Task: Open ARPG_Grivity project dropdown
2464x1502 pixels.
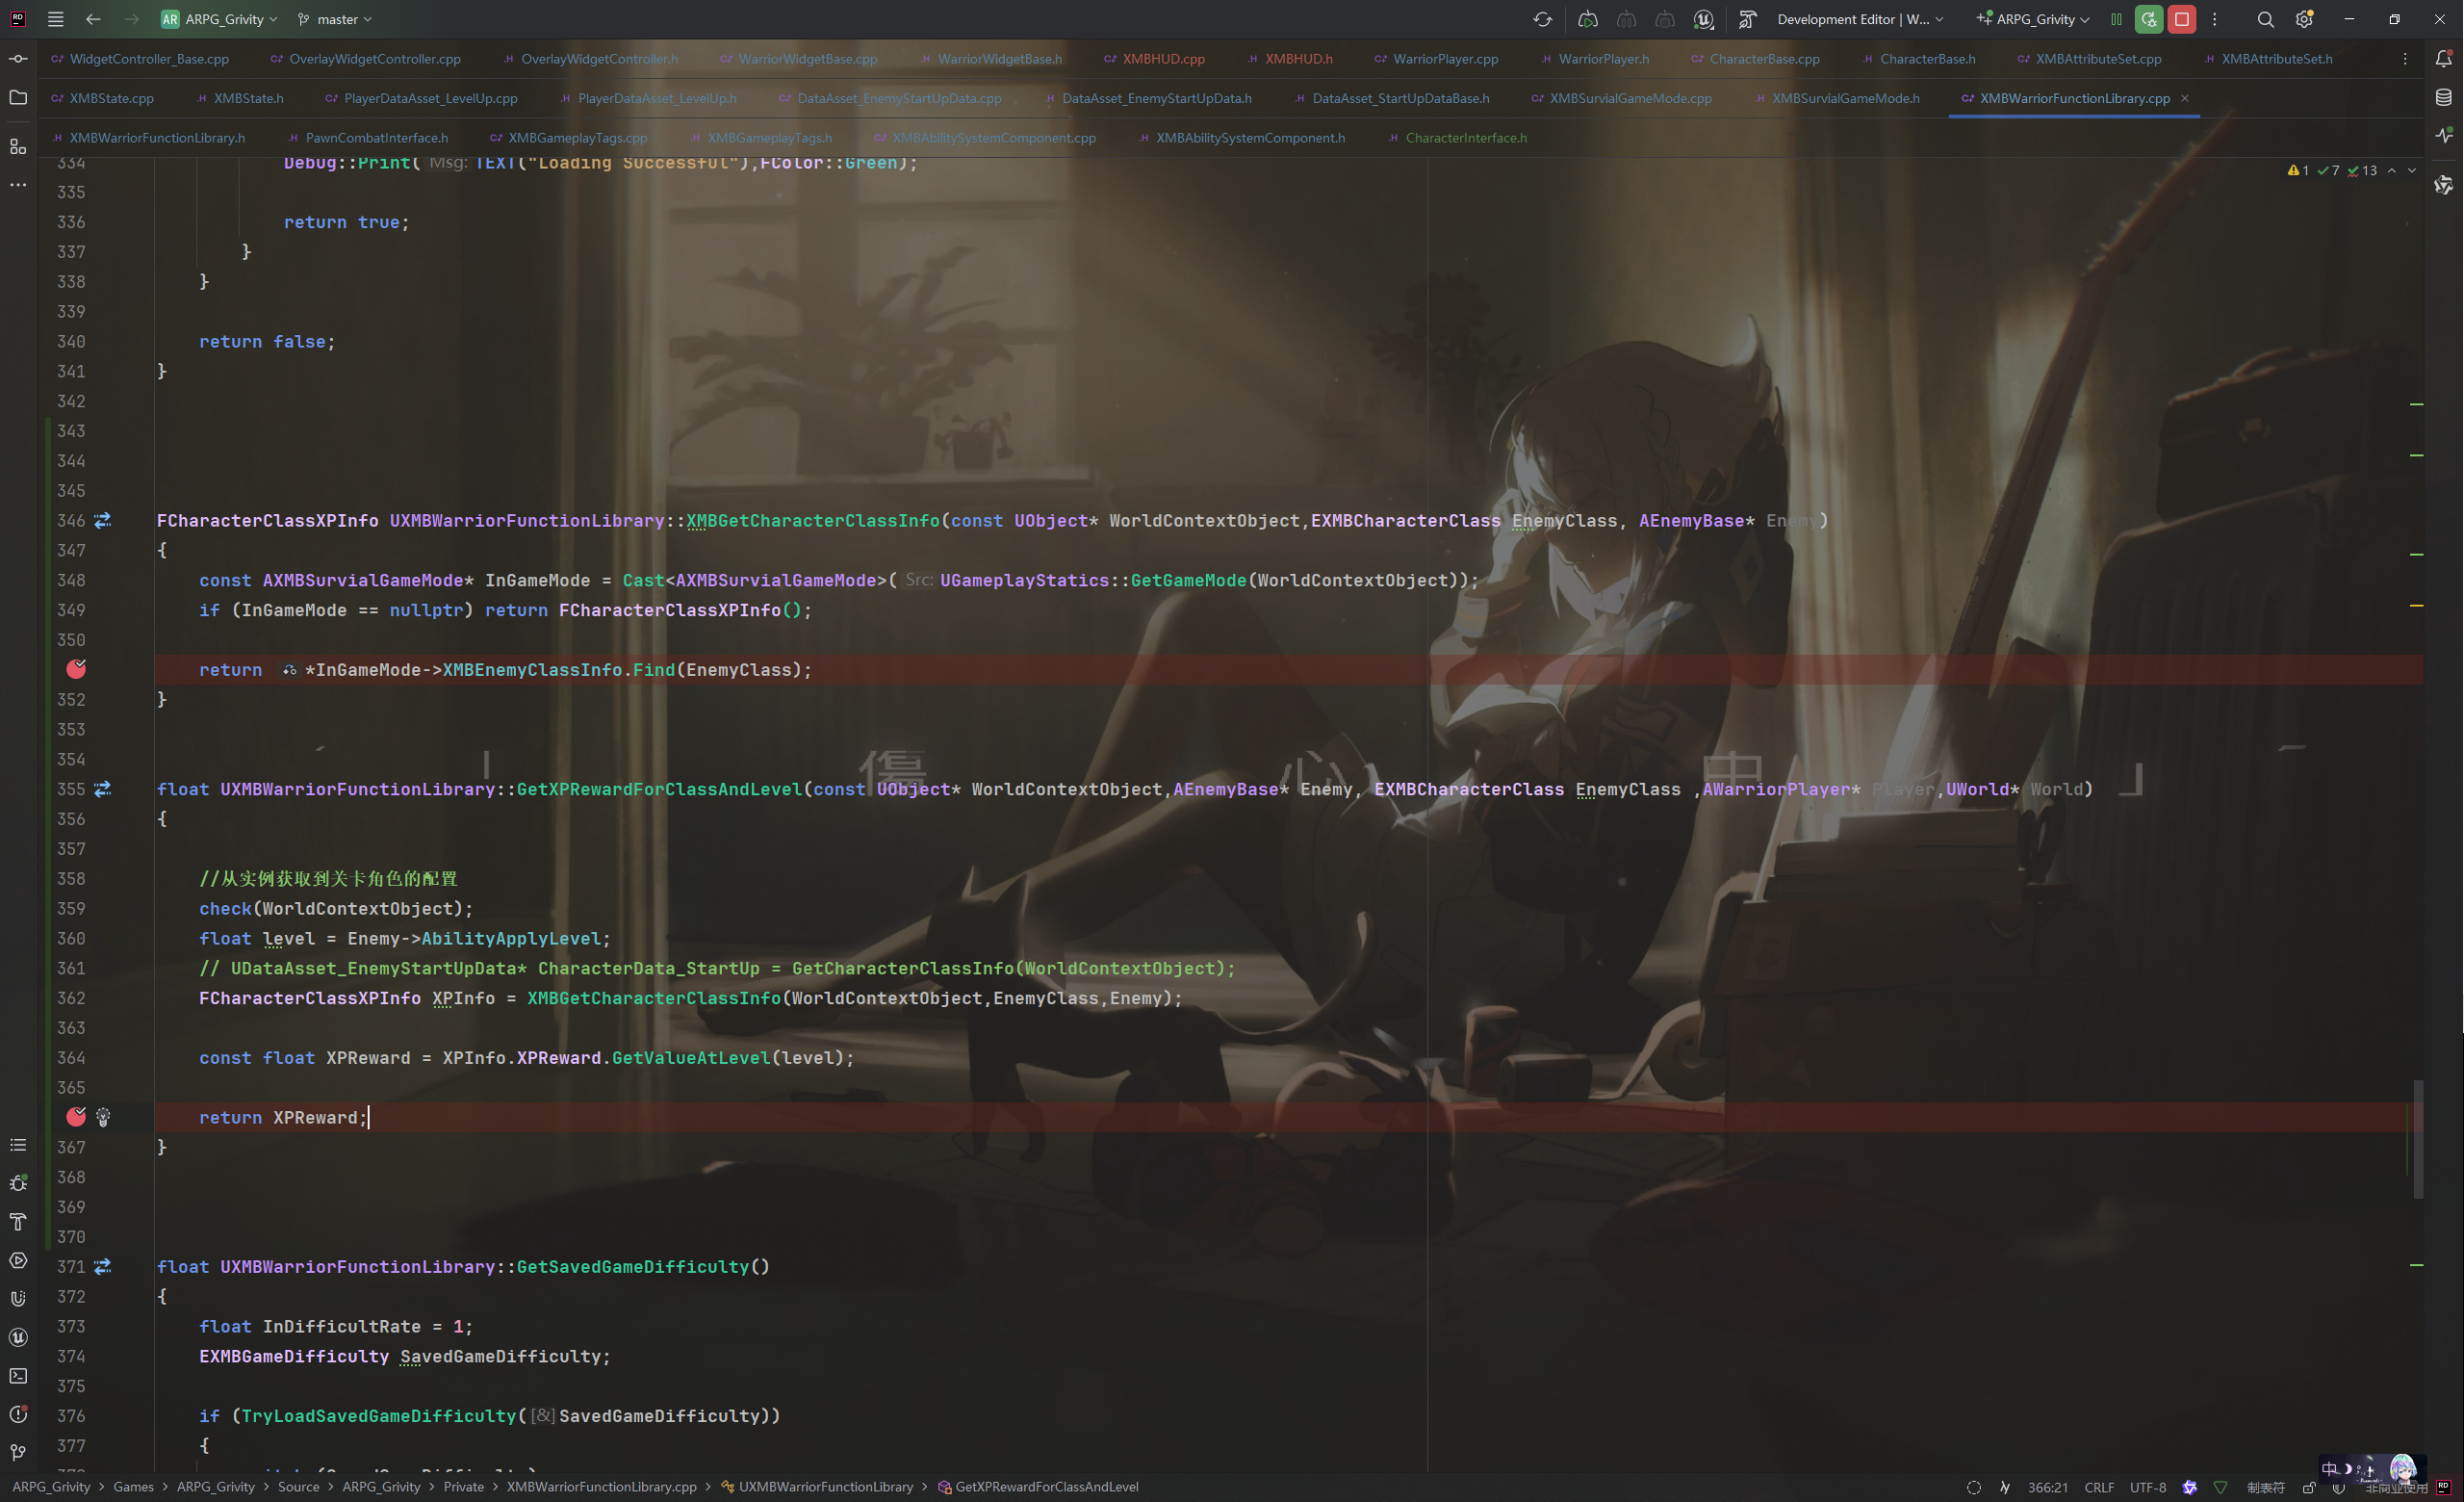Action: 219,19
